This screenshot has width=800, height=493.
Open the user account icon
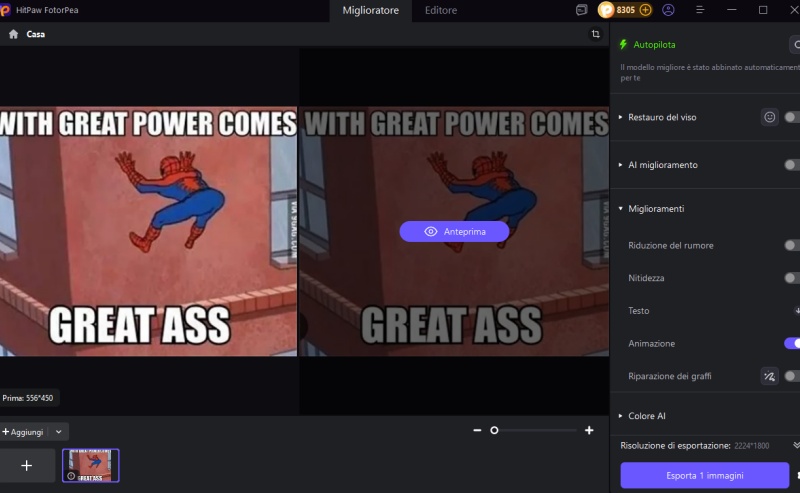coord(668,10)
